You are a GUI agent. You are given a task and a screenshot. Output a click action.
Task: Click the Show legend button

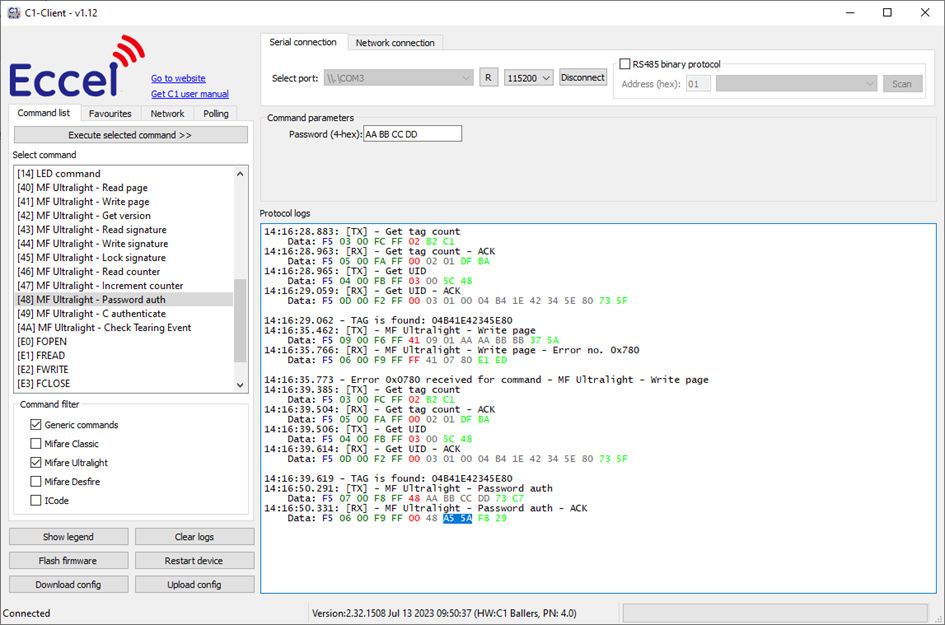pos(68,536)
